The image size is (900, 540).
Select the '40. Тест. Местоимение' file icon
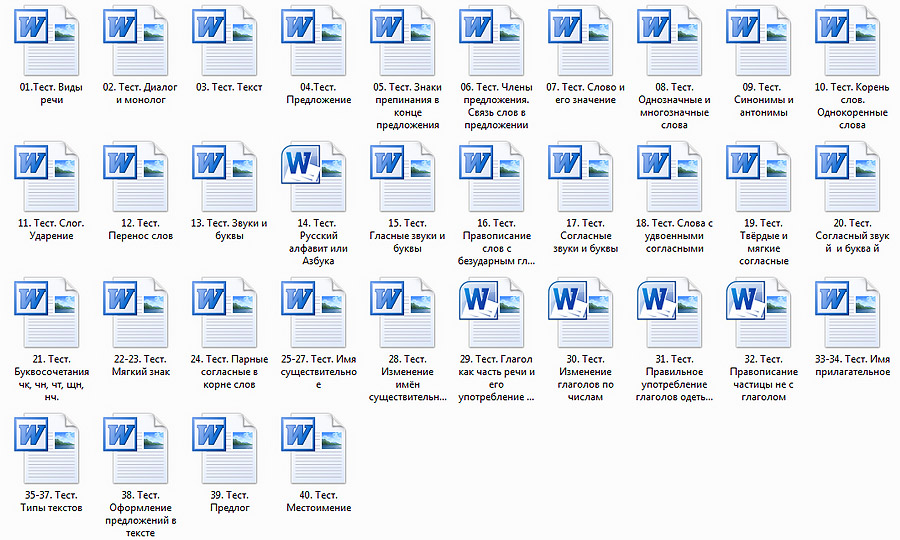click(x=314, y=449)
